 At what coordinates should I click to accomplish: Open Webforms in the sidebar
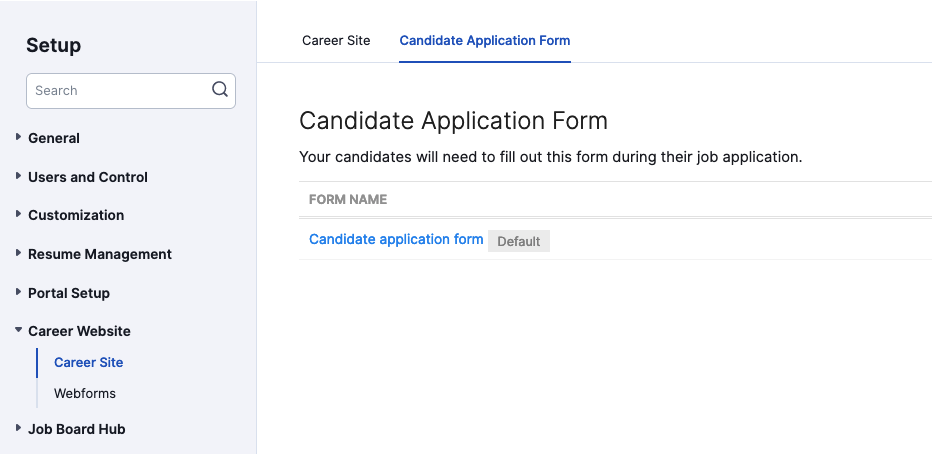point(84,393)
